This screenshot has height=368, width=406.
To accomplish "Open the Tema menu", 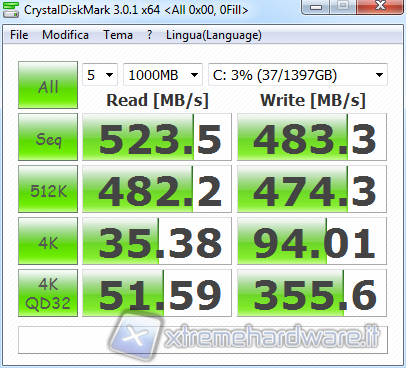I will coord(118,35).
